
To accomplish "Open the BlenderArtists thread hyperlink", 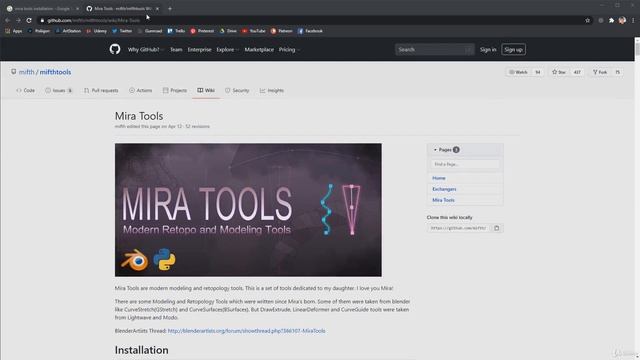I will point(247,331).
